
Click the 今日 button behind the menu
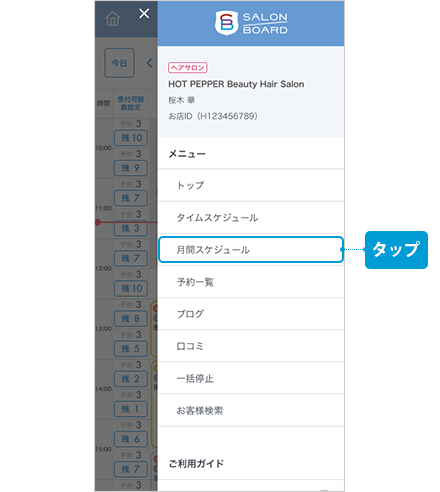119,63
